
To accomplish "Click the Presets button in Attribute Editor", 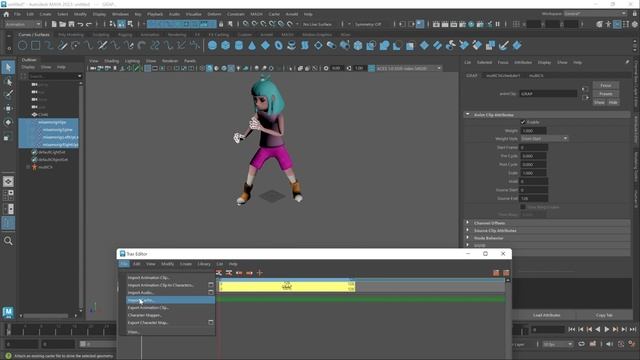I will coord(606,94).
